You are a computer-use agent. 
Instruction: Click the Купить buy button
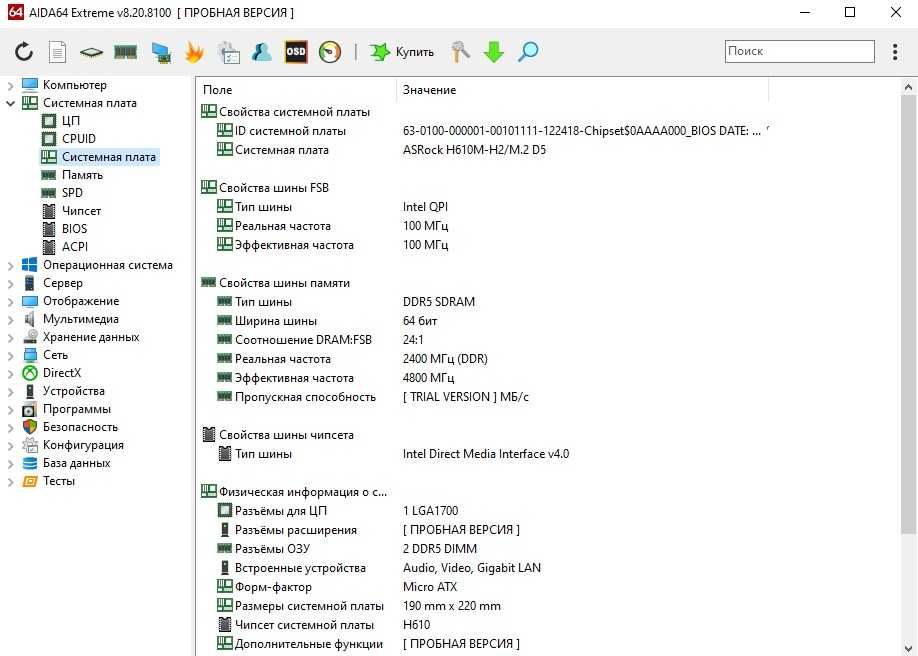[402, 52]
